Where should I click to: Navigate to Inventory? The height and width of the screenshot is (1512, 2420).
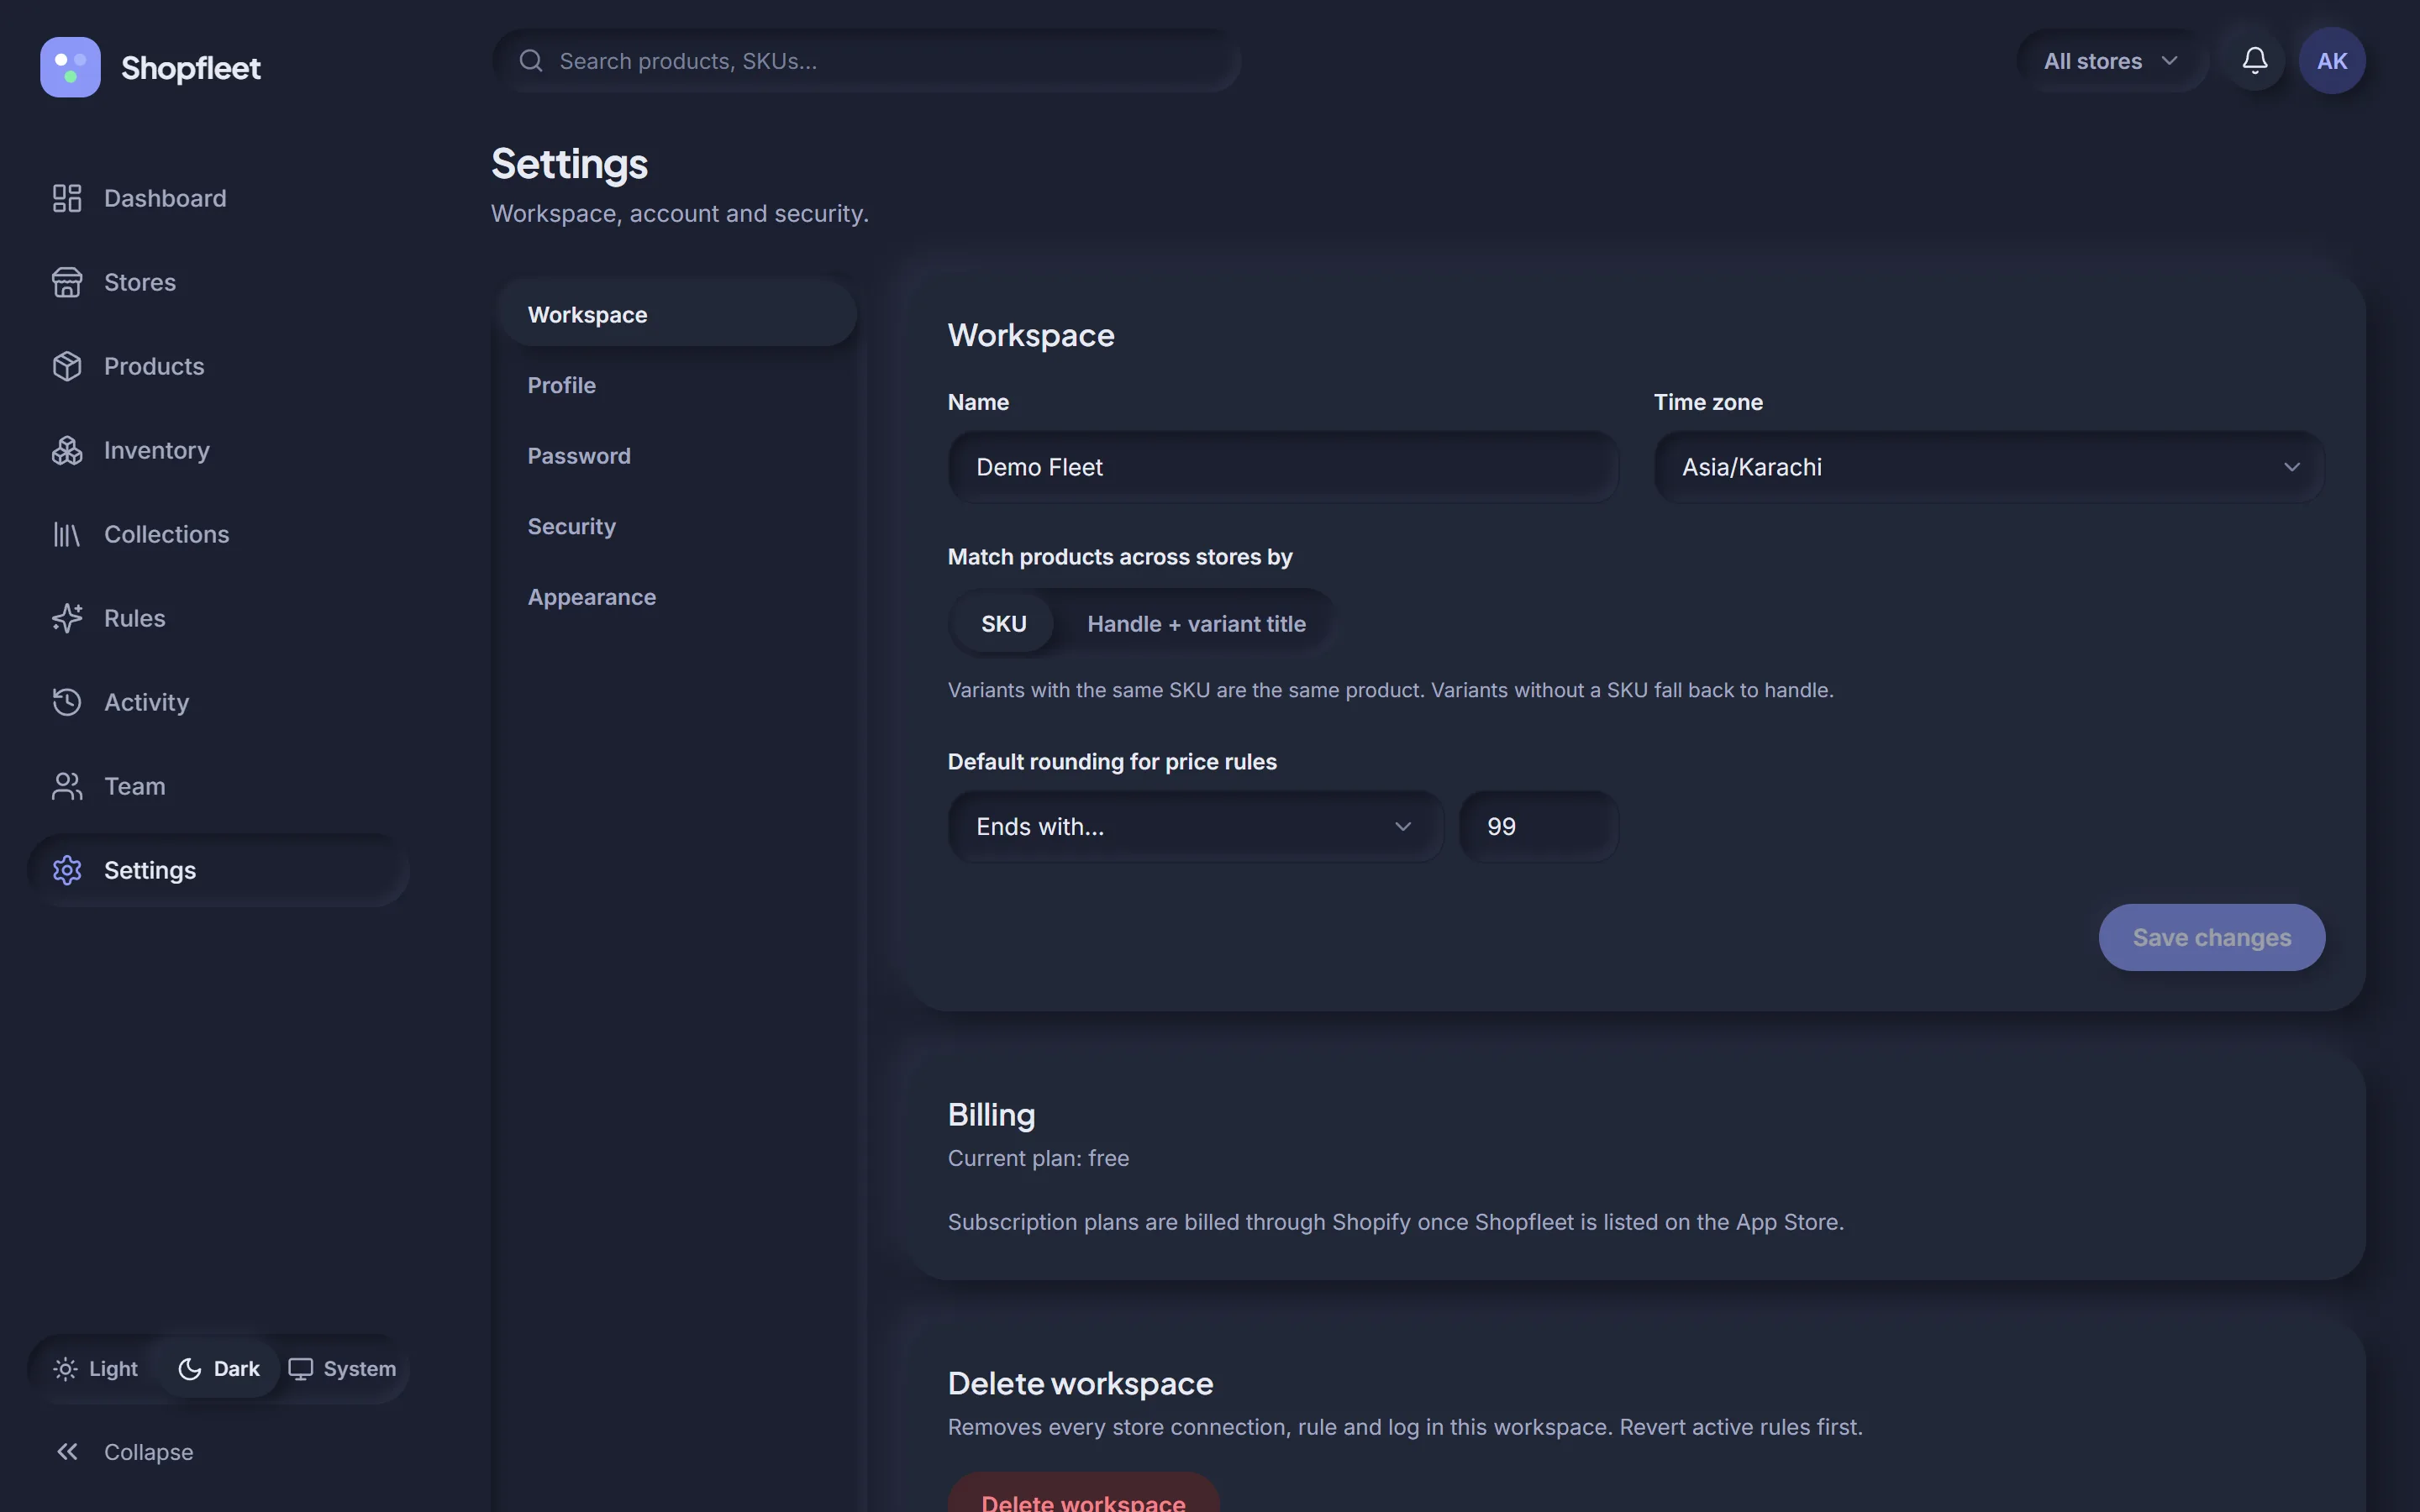click(218, 450)
